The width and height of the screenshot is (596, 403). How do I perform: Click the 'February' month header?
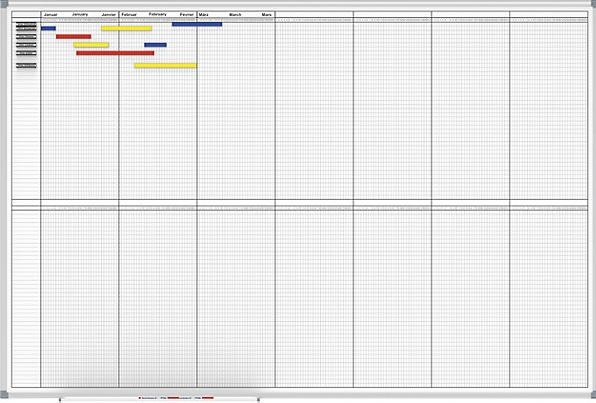coord(157,14)
